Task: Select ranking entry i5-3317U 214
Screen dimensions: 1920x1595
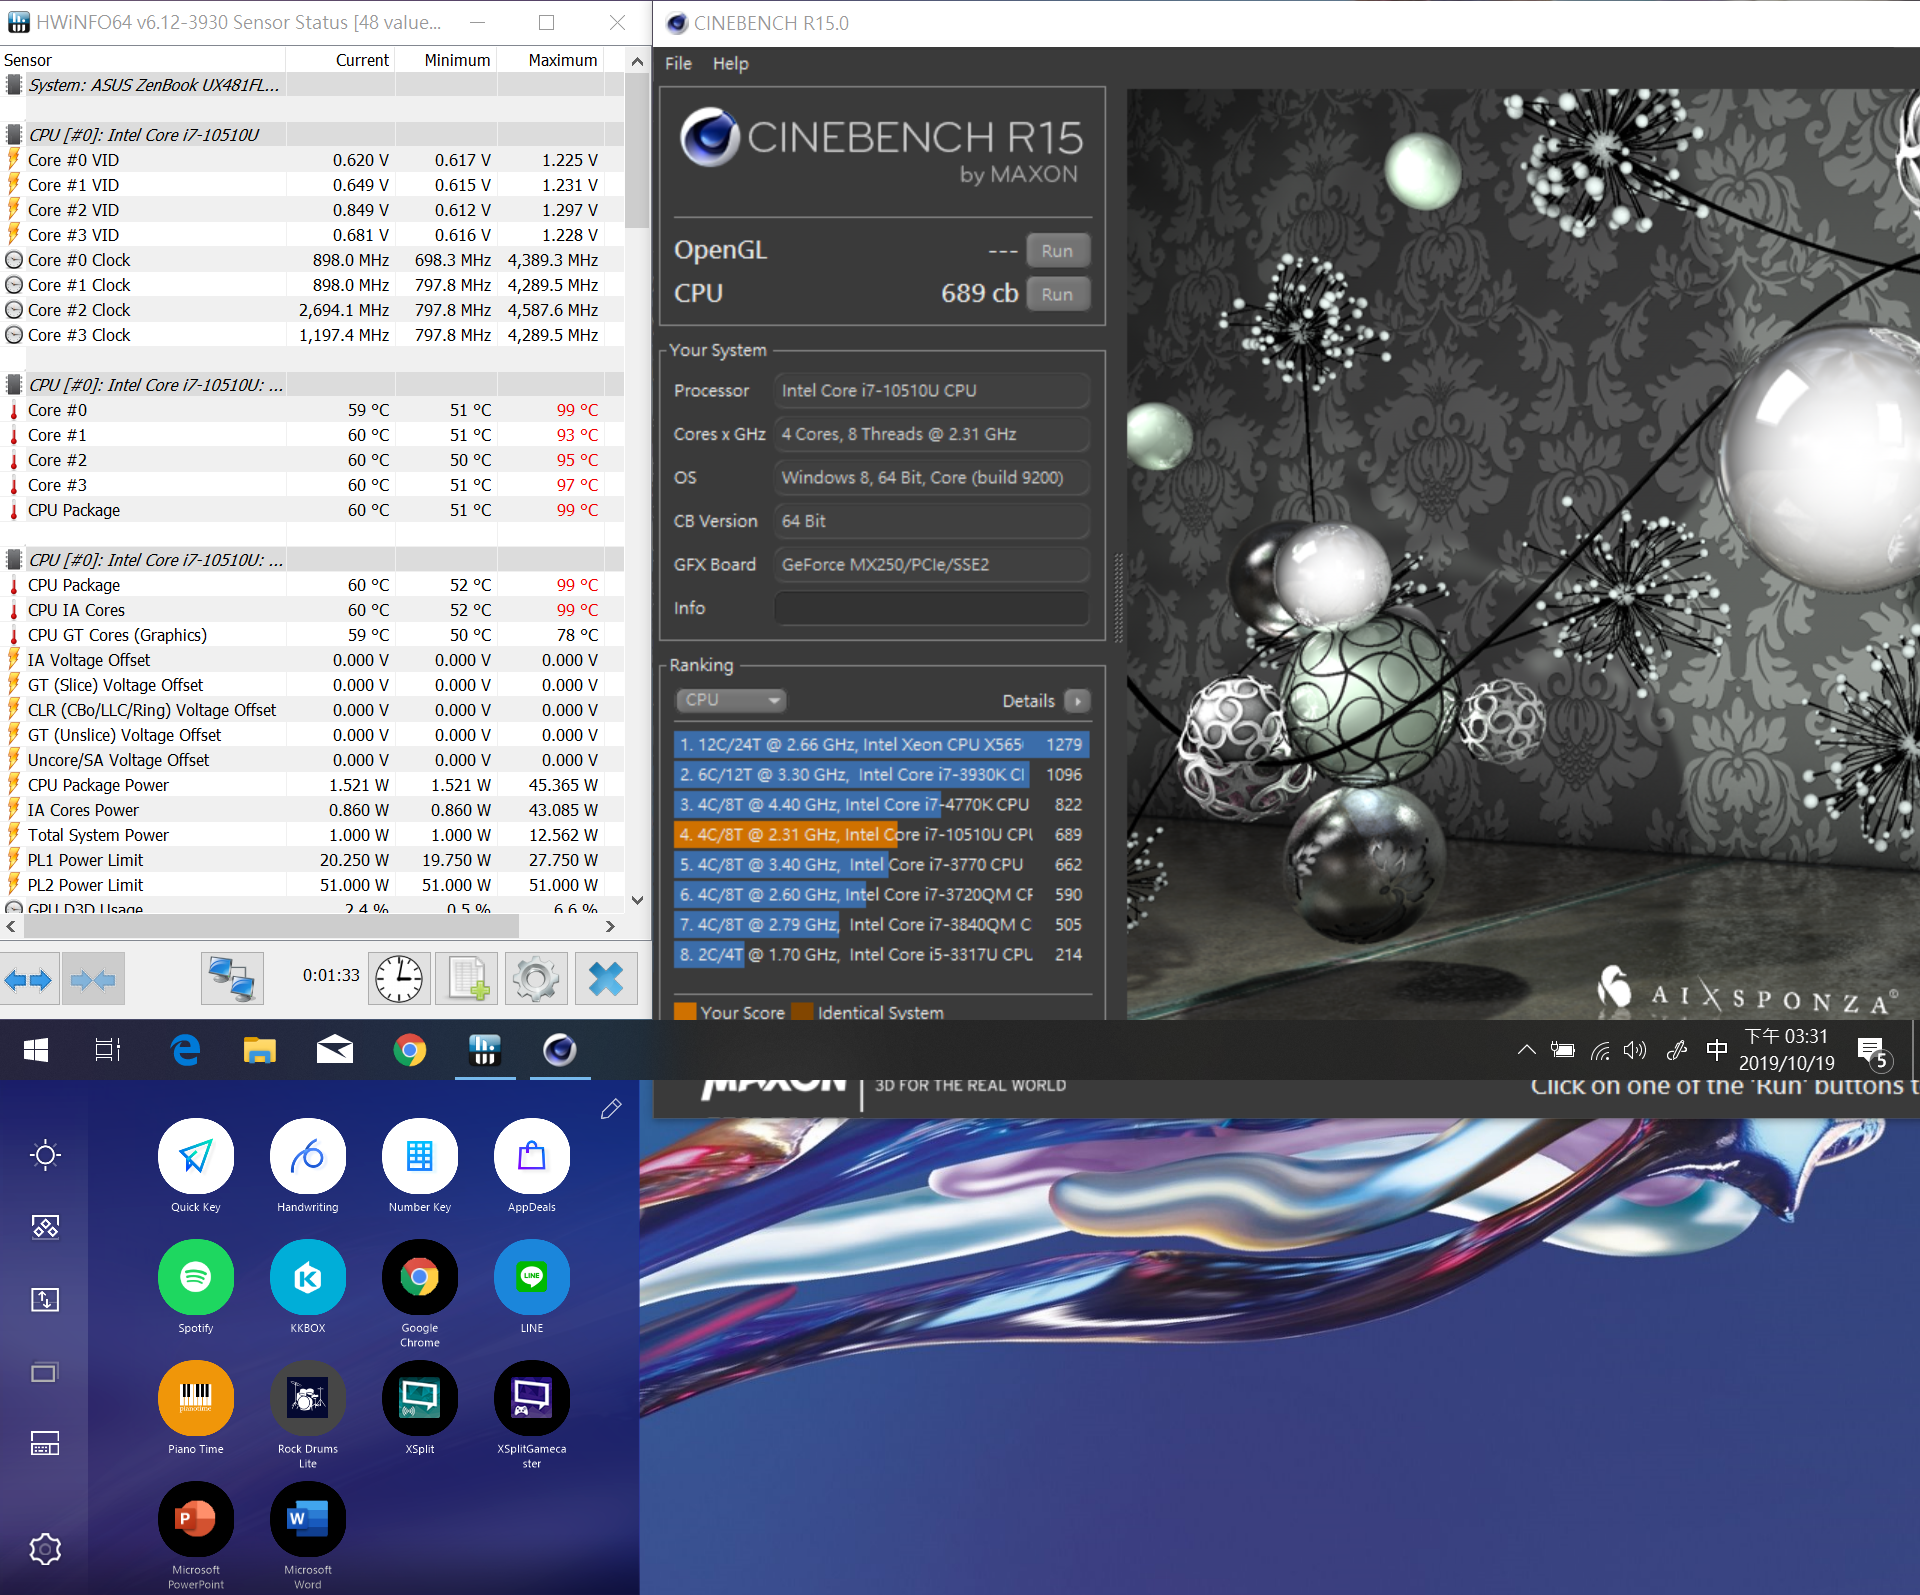Action: coord(881,954)
